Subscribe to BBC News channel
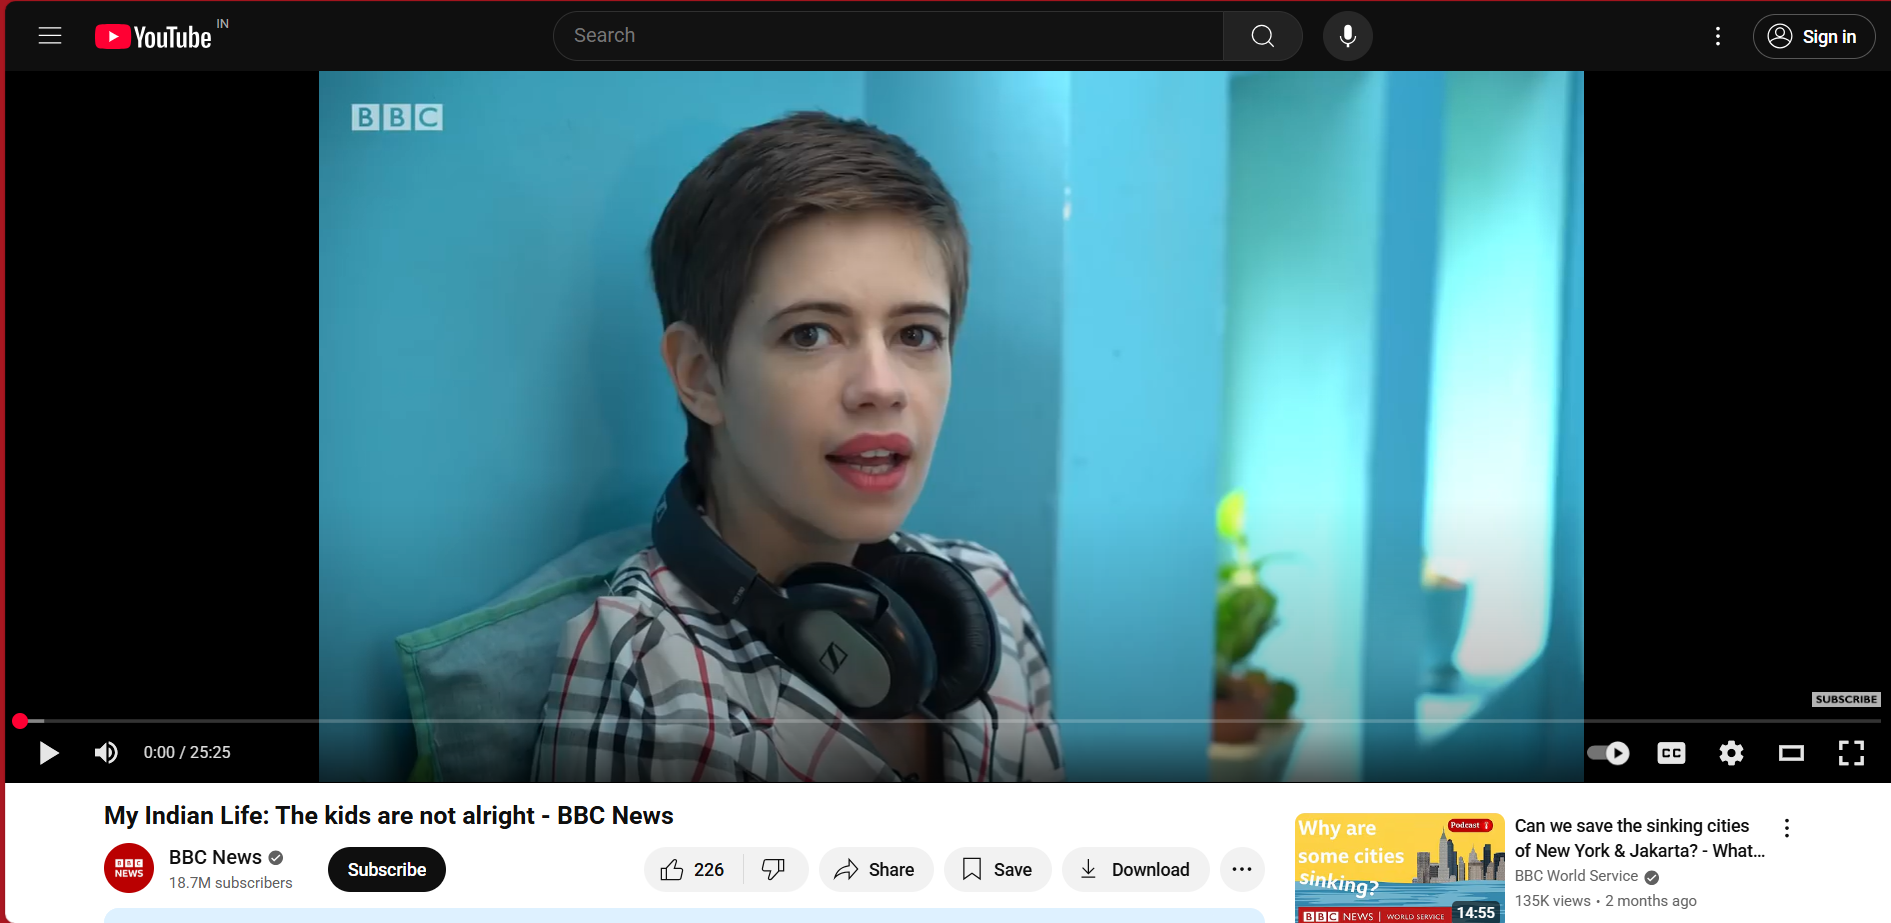The image size is (1891, 923). pyautogui.click(x=386, y=869)
